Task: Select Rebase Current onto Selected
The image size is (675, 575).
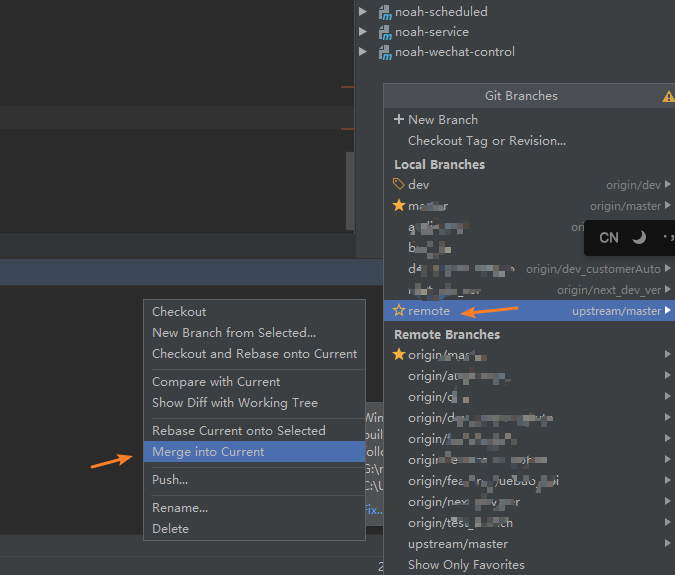Action: [x=254, y=431]
